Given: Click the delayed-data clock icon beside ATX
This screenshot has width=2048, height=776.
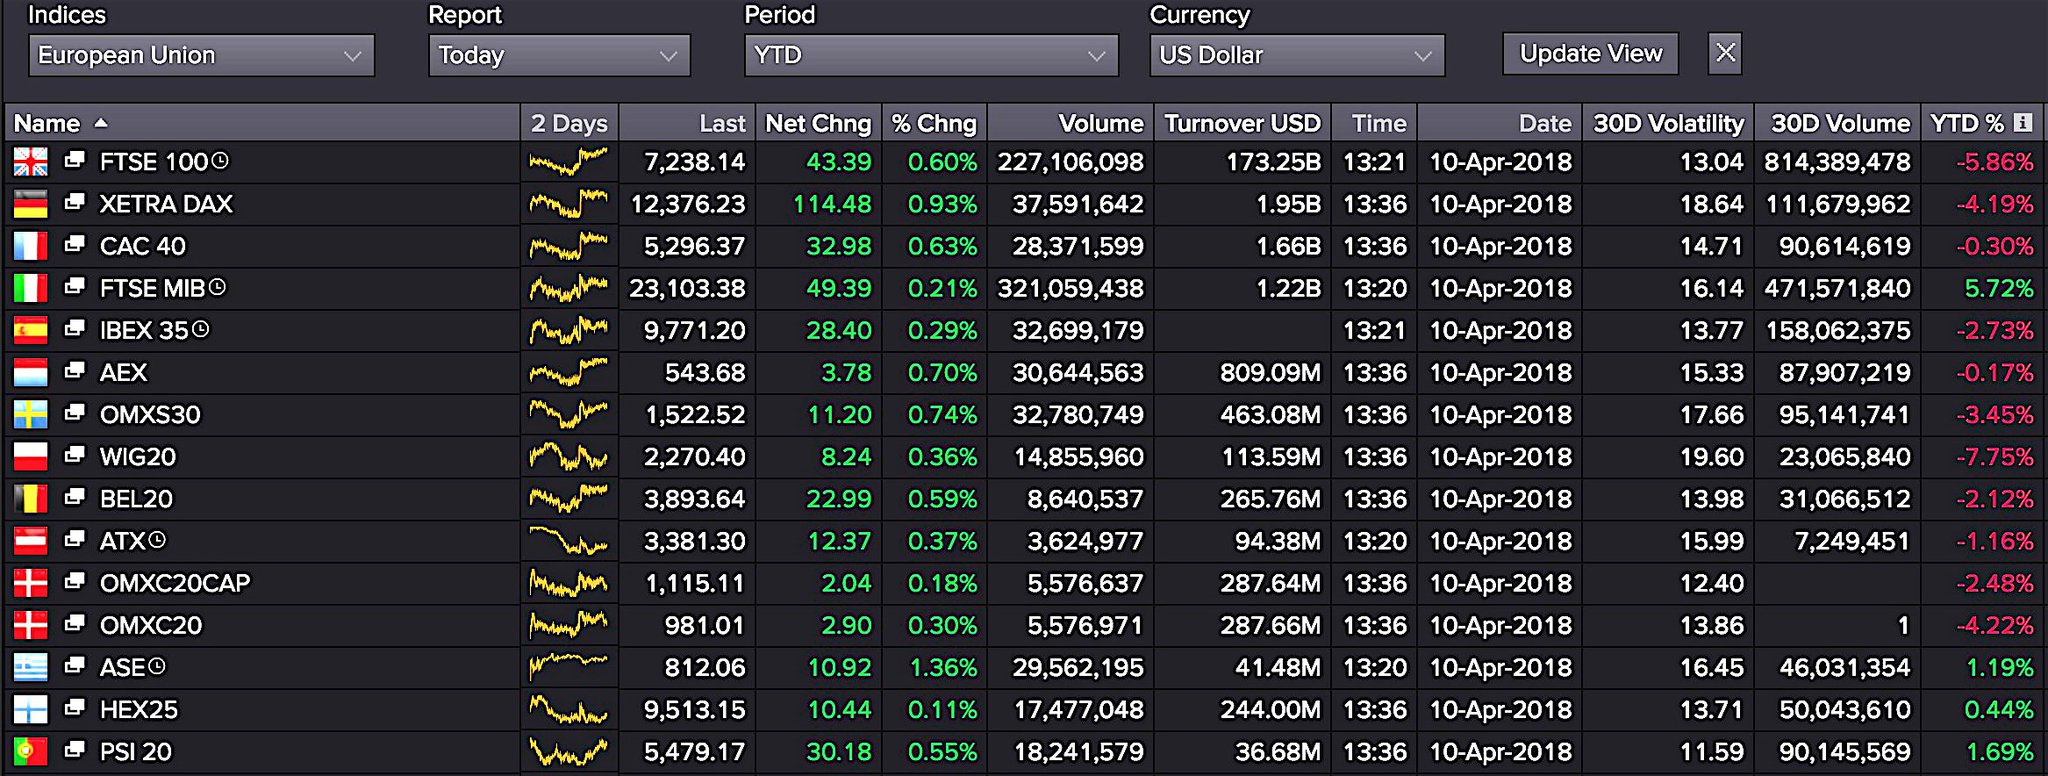Looking at the screenshot, I should pyautogui.click(x=157, y=540).
